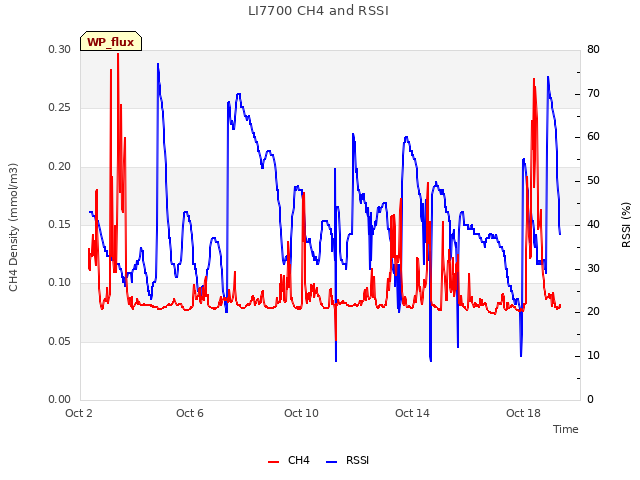
Task: Click the highest blue RSSI peak after Oct 4
Action: (x=158, y=64)
